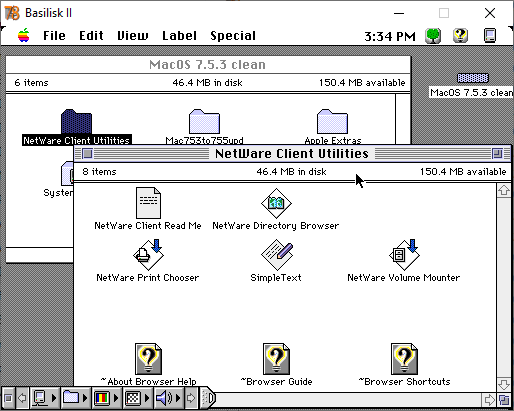Expand the sound volume module popup arrow
The image size is (514, 411).
coord(178,398)
